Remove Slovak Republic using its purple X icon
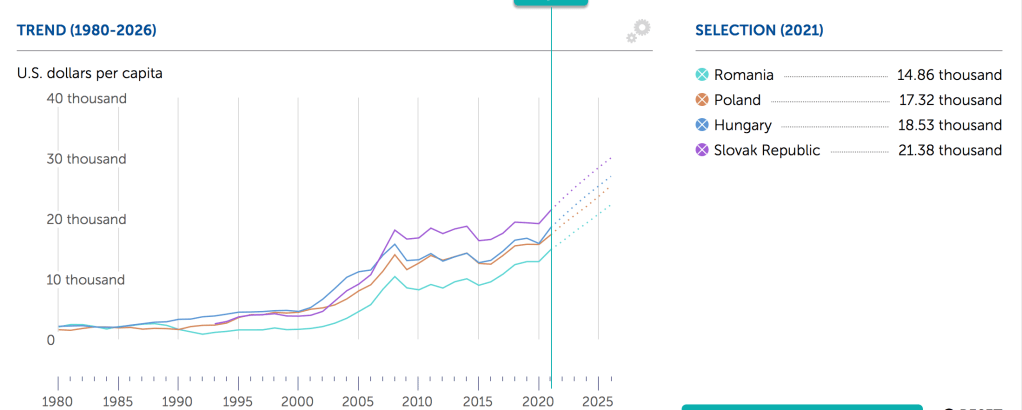This screenshot has height=410, width=1022. 702,150
